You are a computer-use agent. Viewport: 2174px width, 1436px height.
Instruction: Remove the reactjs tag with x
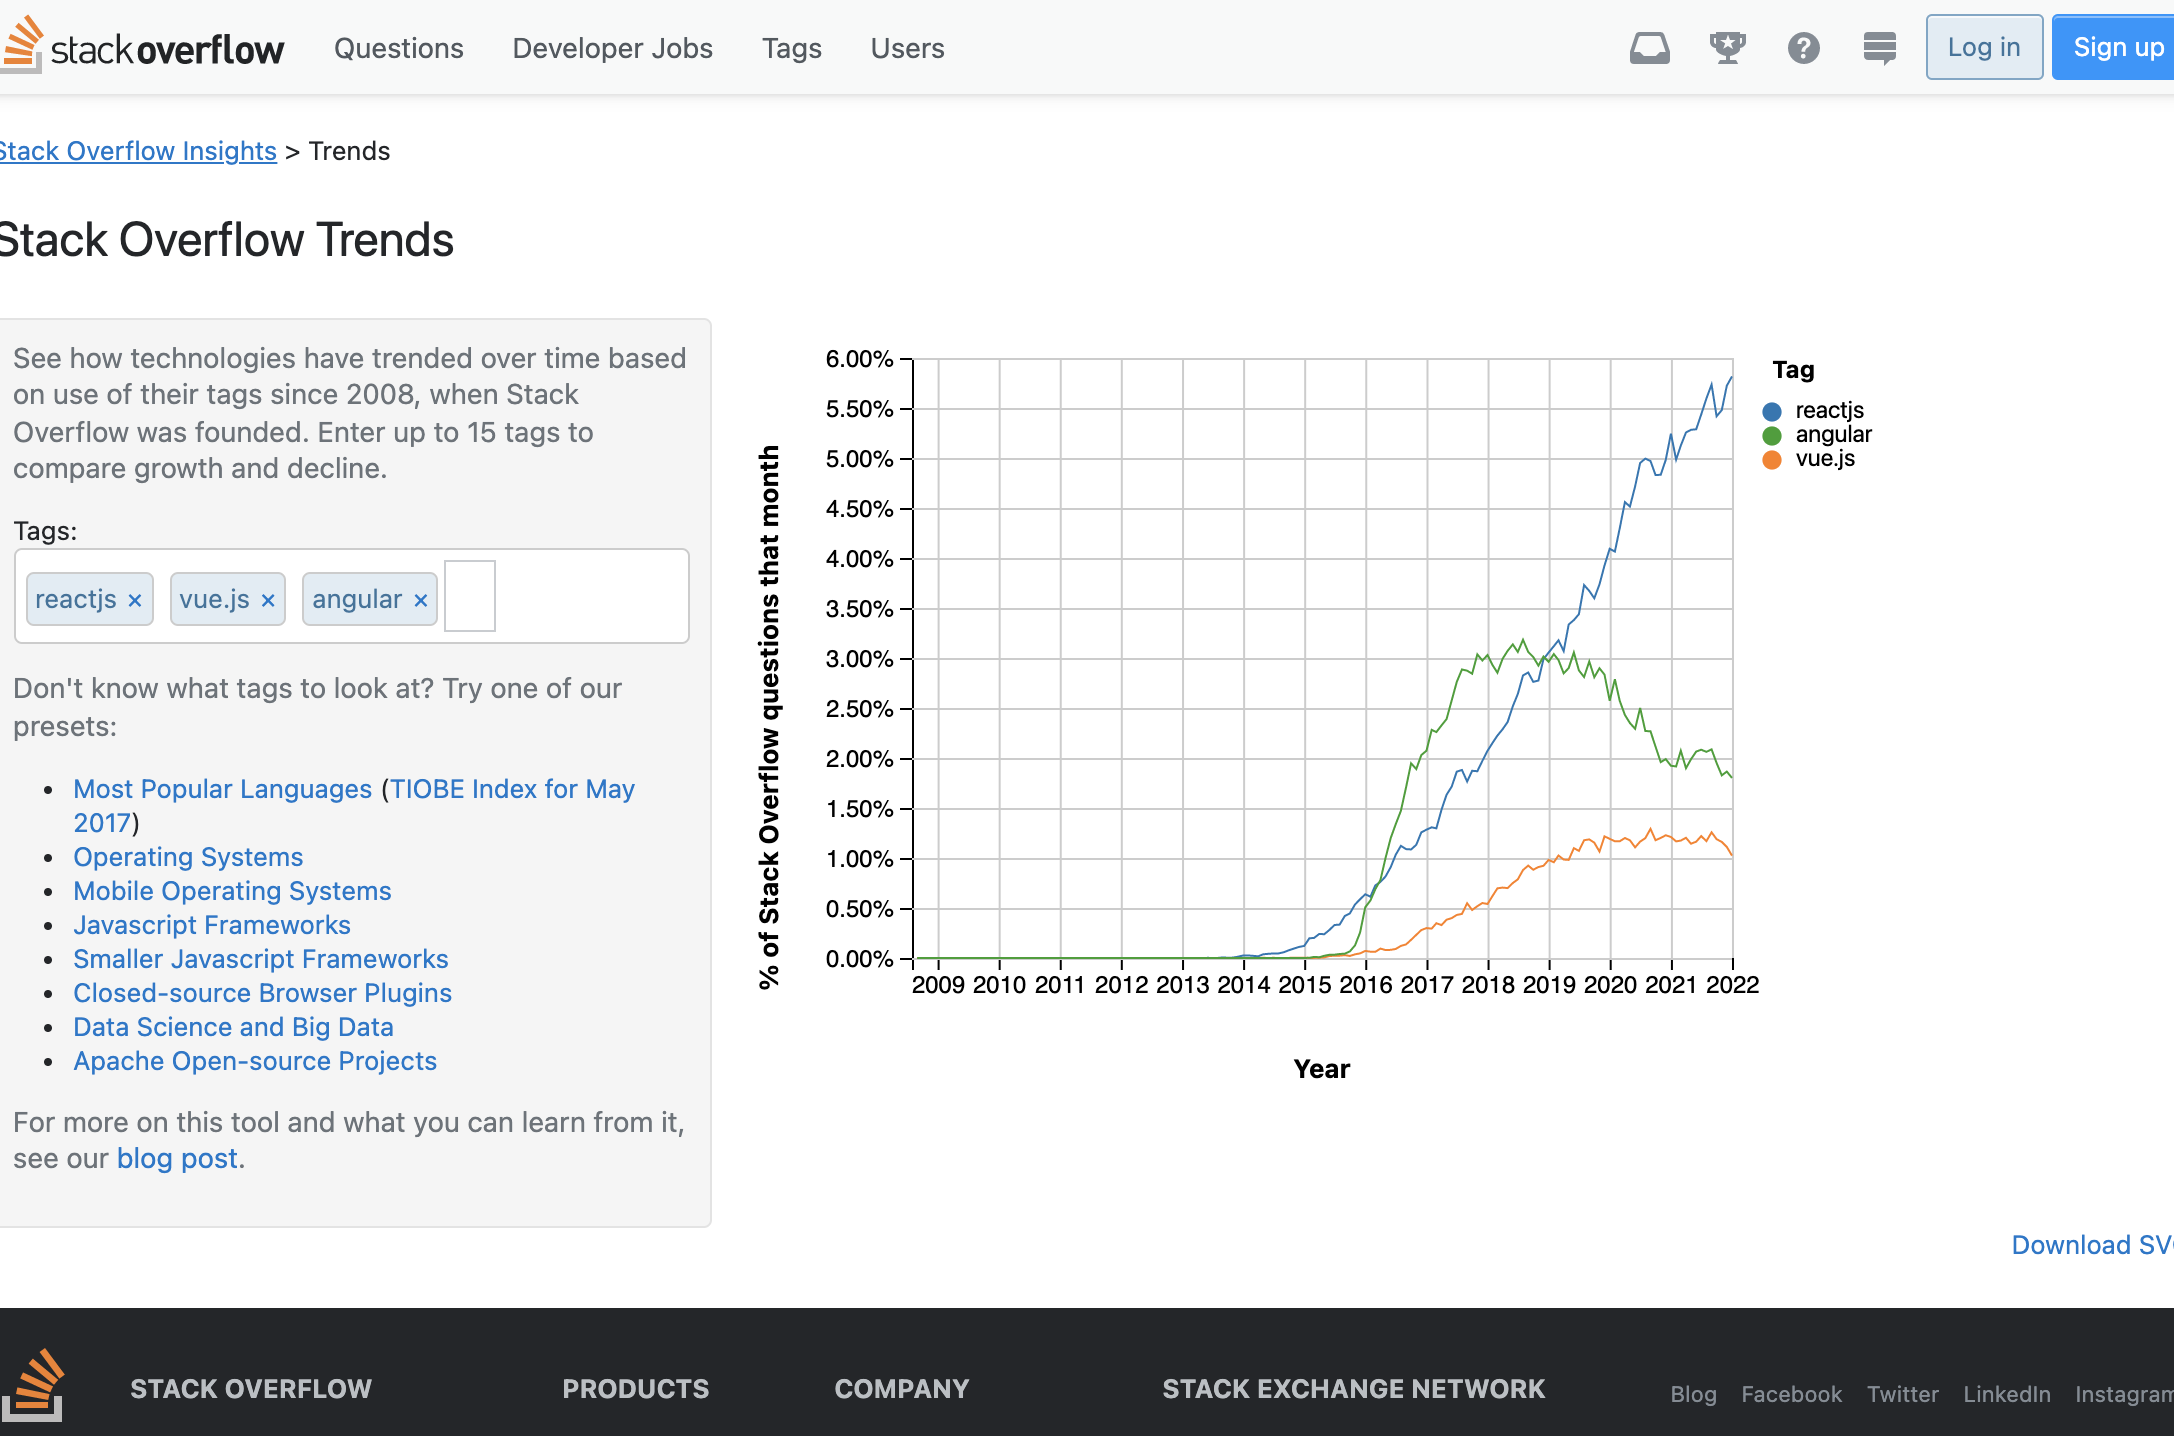tap(135, 600)
